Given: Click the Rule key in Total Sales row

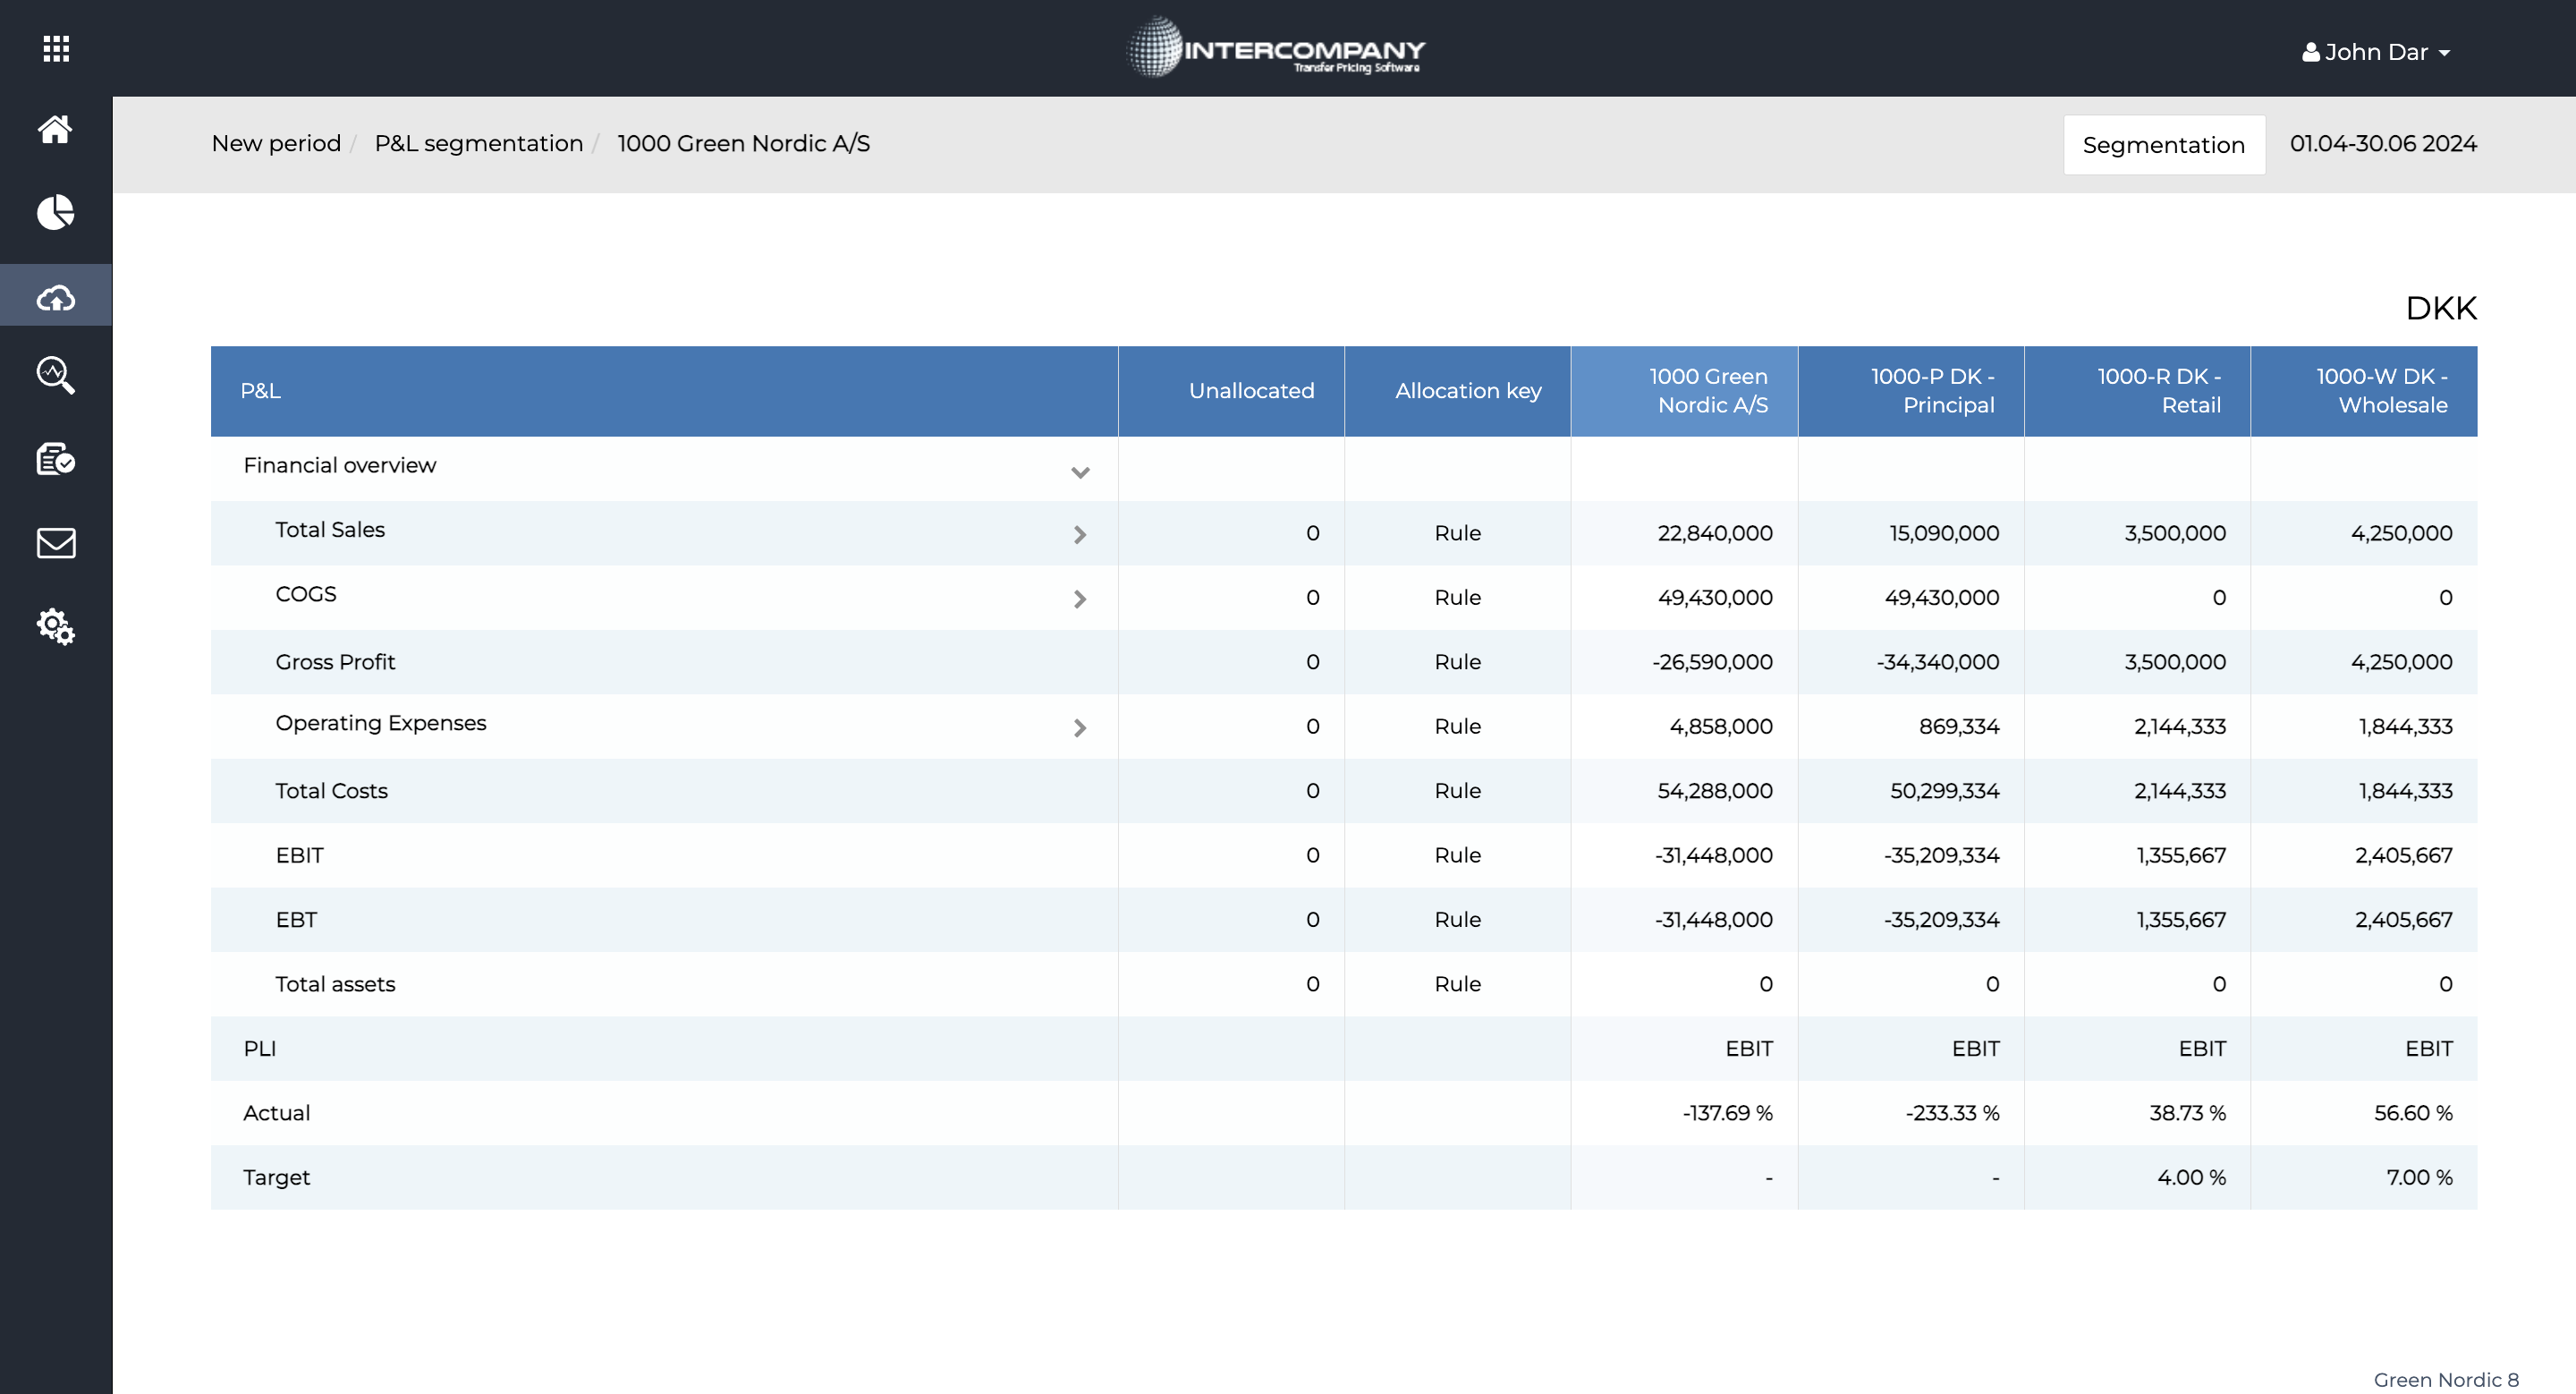Looking at the screenshot, I should 1458,533.
